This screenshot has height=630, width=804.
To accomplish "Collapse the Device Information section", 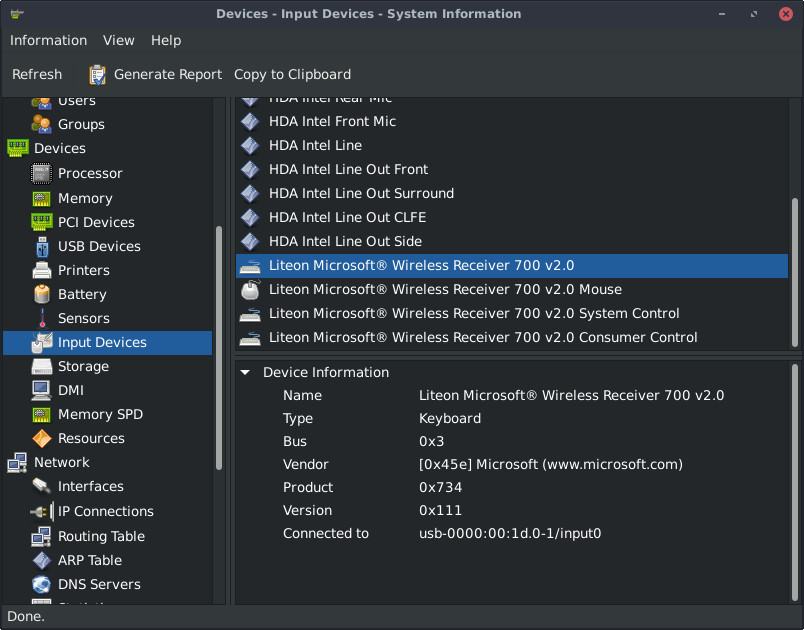I will point(245,372).
